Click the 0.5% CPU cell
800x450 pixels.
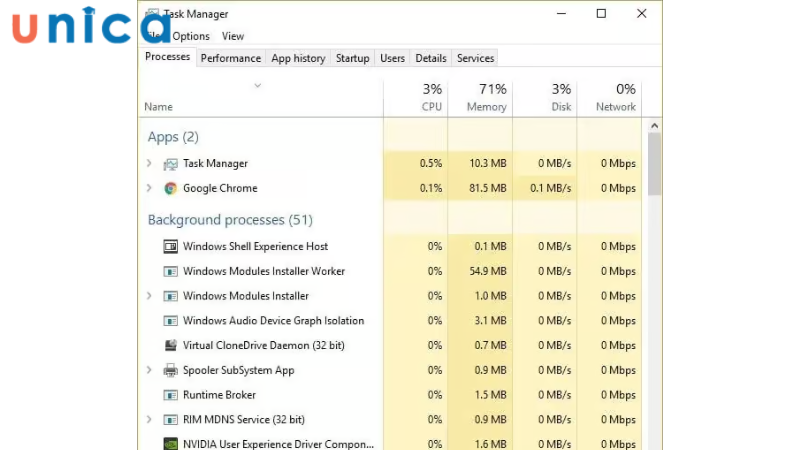(416, 163)
